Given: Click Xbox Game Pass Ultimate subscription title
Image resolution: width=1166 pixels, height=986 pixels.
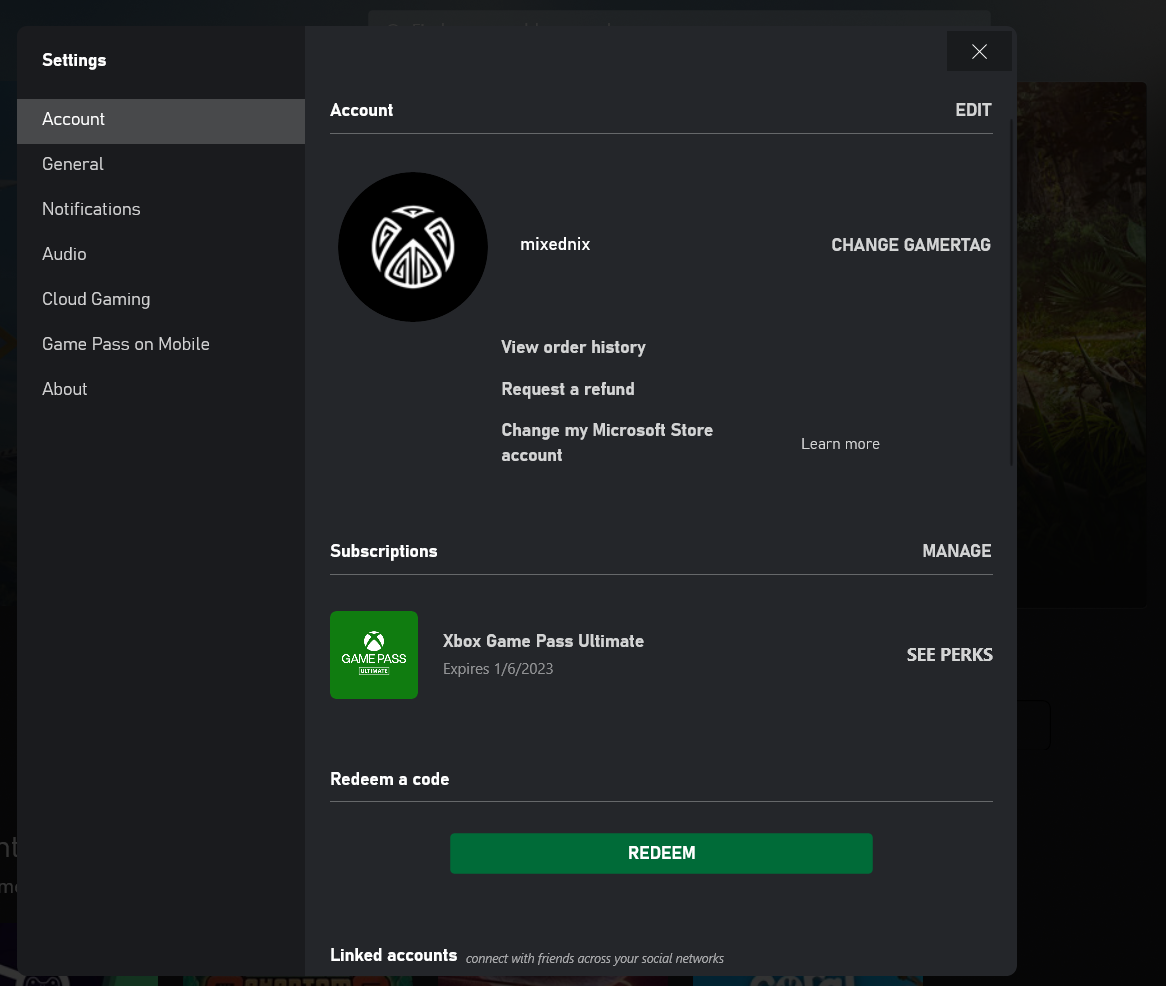Looking at the screenshot, I should pos(543,641).
